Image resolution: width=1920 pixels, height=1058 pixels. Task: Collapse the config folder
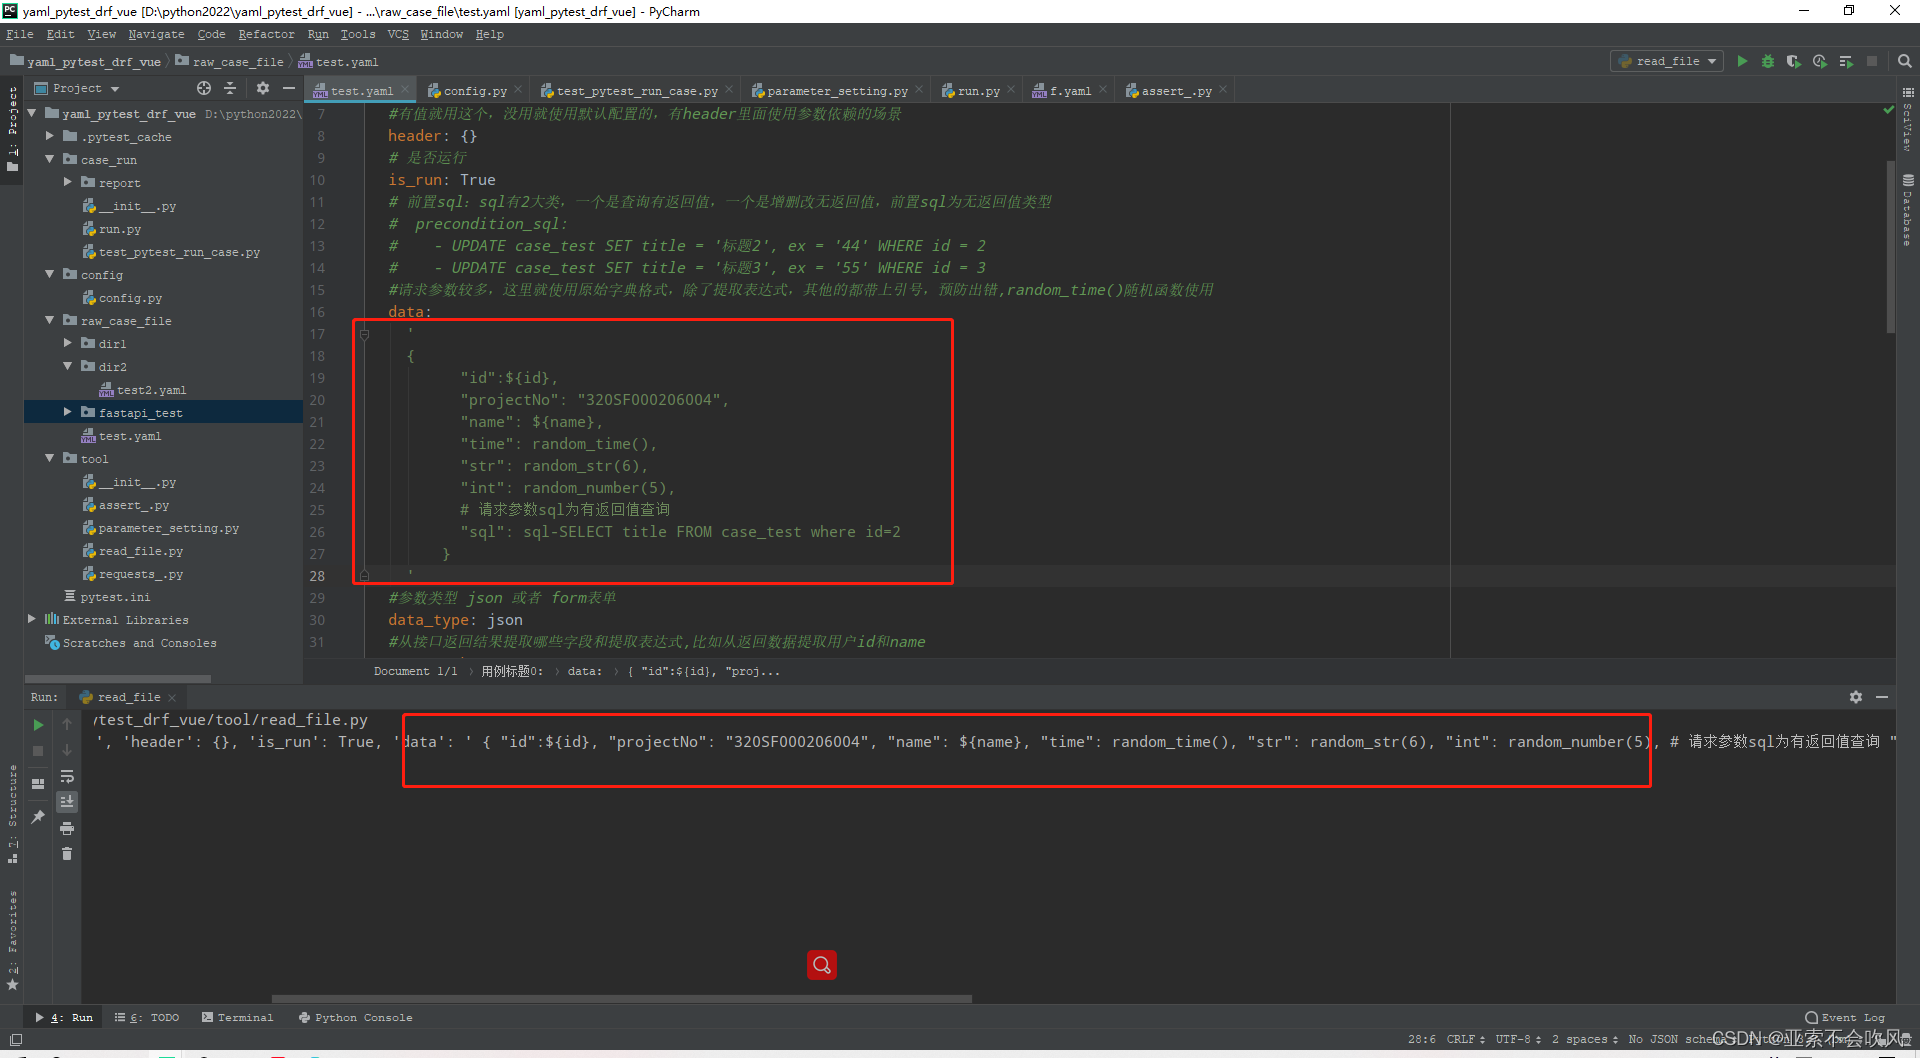point(49,274)
